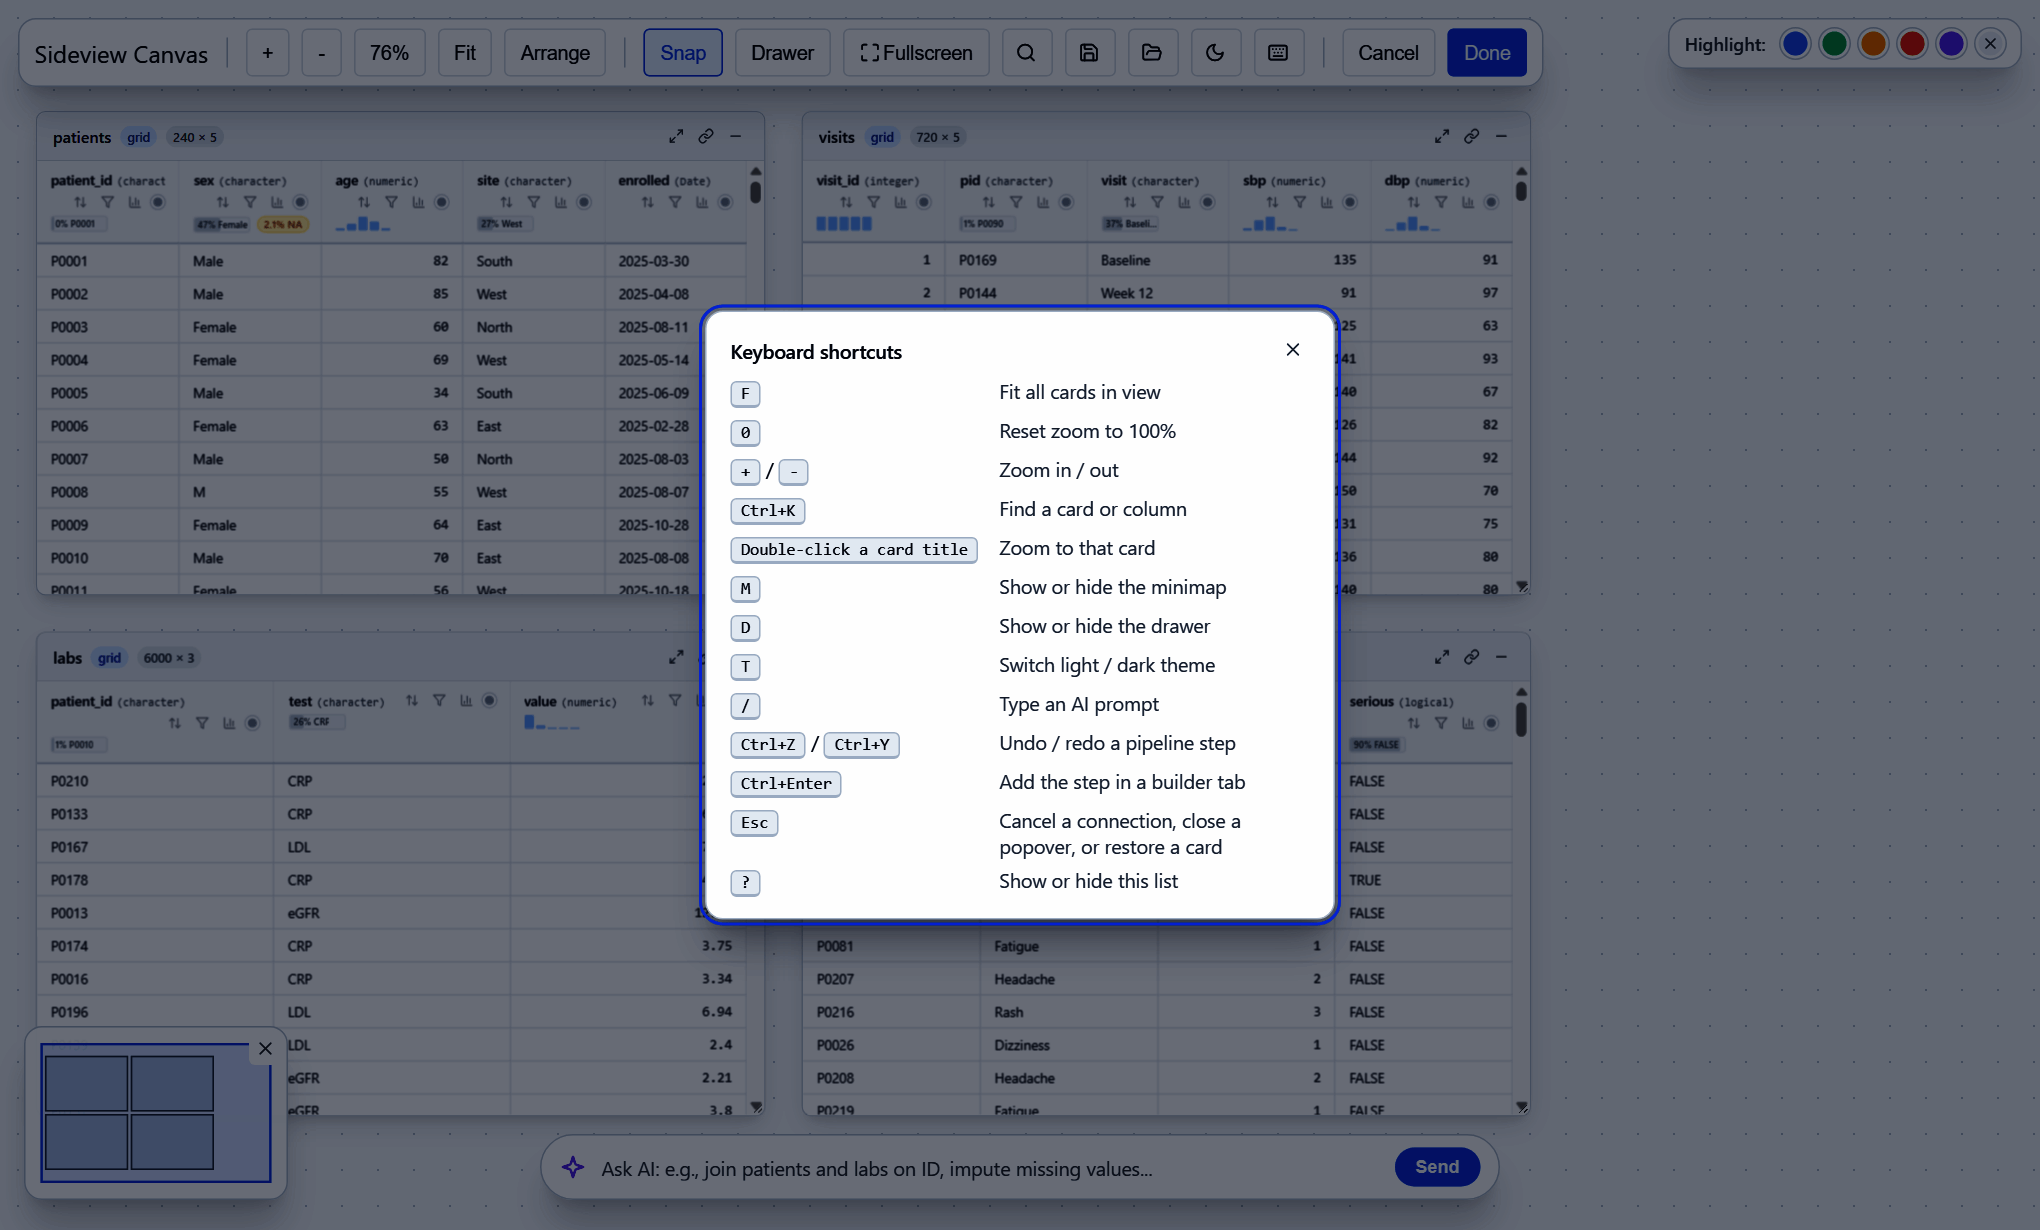Click the Cancel button
This screenshot has width=2040, height=1230.
[x=1388, y=53]
